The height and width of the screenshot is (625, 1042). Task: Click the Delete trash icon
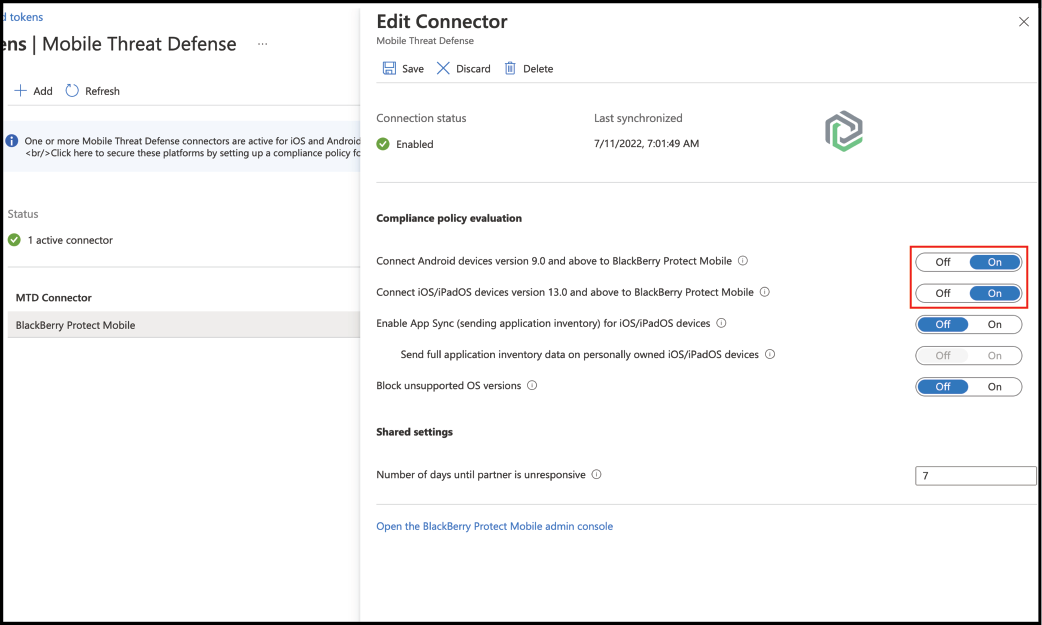pos(510,68)
